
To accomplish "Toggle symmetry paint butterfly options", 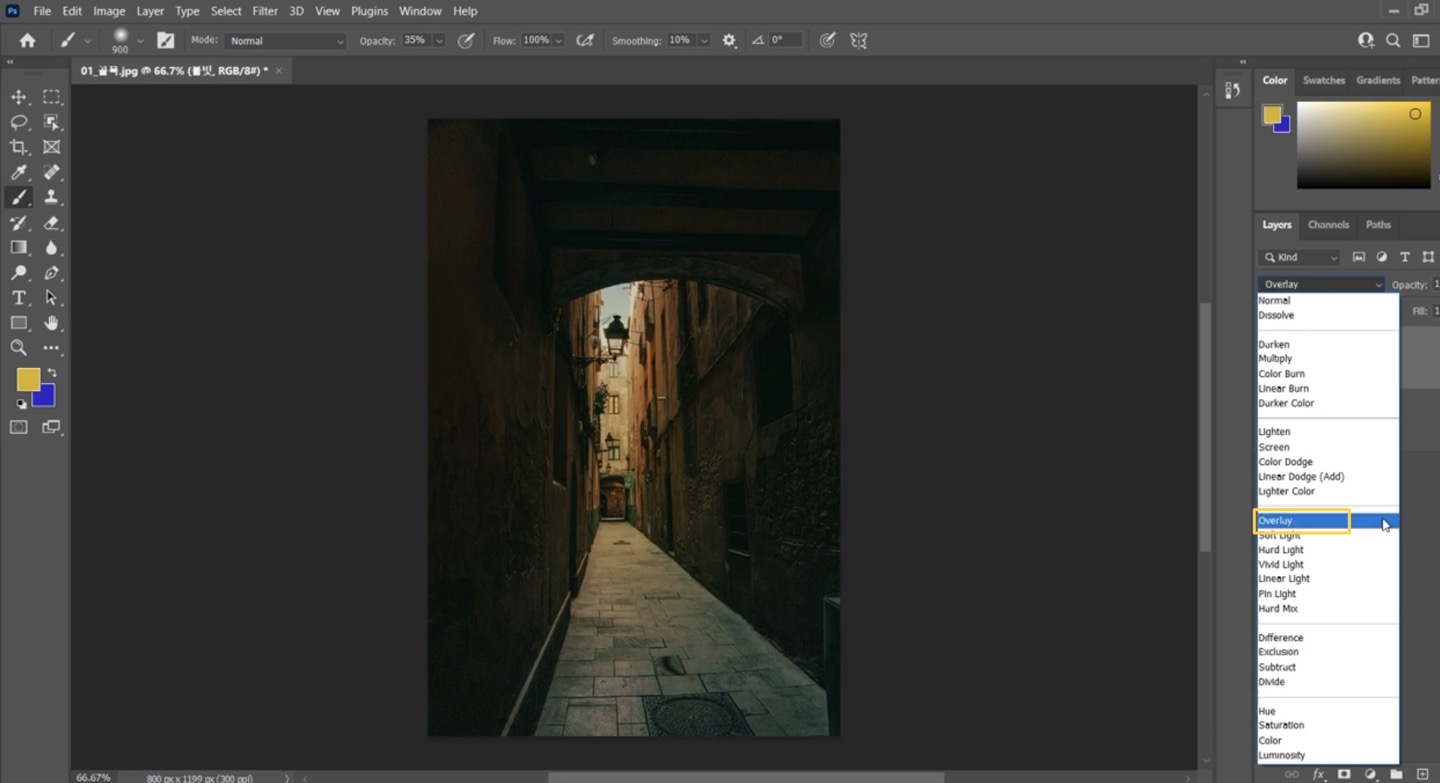I will coord(858,41).
